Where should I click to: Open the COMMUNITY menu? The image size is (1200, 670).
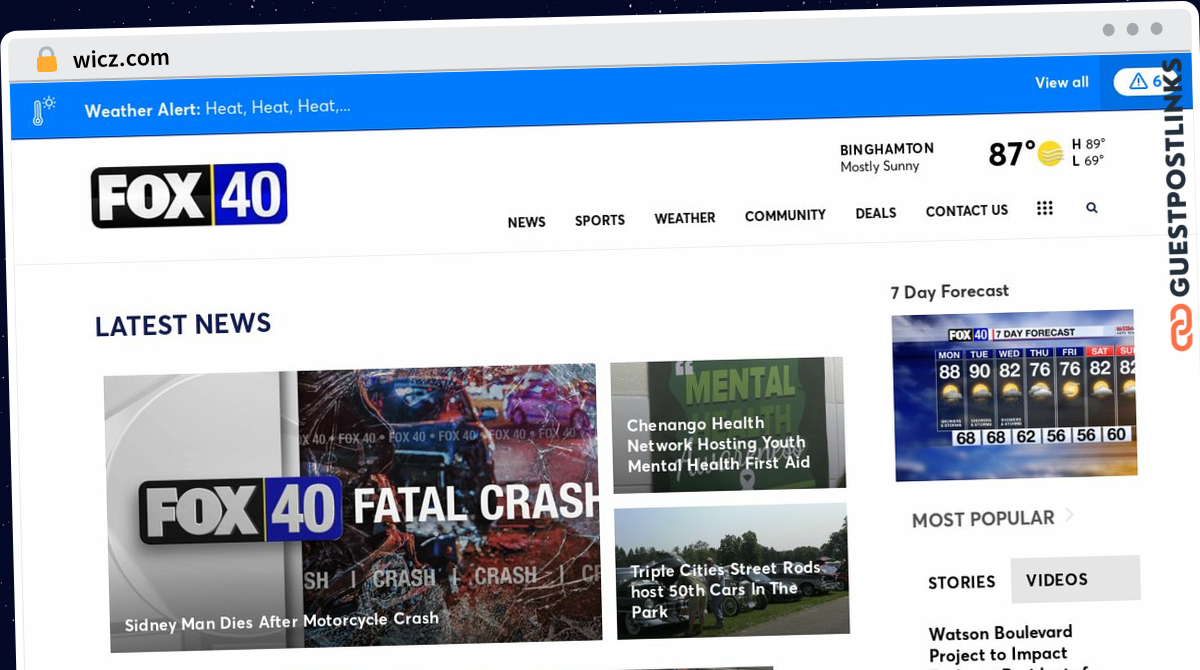coord(785,215)
